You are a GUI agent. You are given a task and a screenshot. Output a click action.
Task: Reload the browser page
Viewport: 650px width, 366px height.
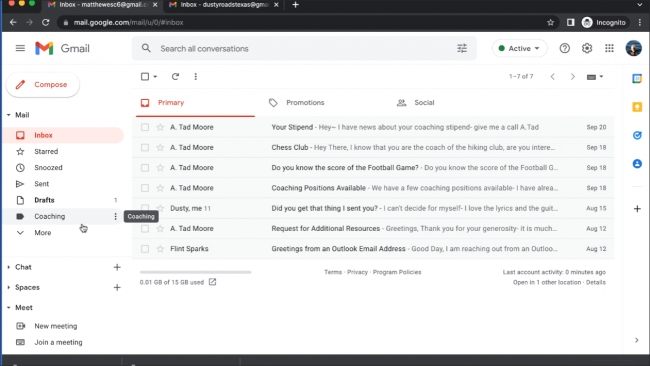click(x=46, y=22)
